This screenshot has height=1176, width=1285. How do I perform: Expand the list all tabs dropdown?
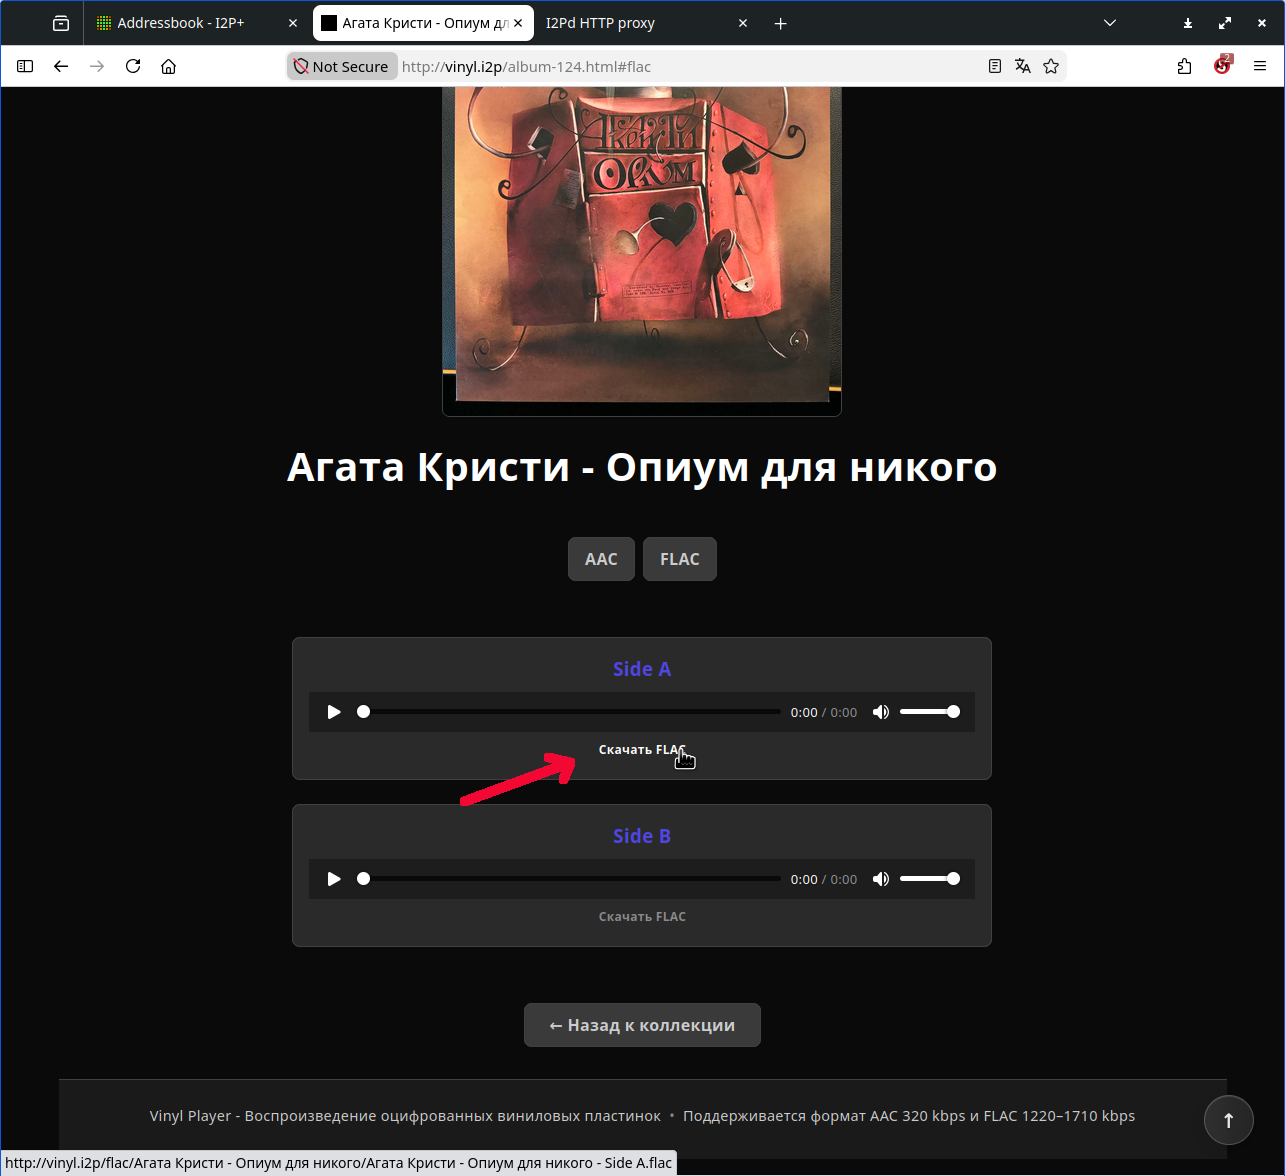(1110, 23)
